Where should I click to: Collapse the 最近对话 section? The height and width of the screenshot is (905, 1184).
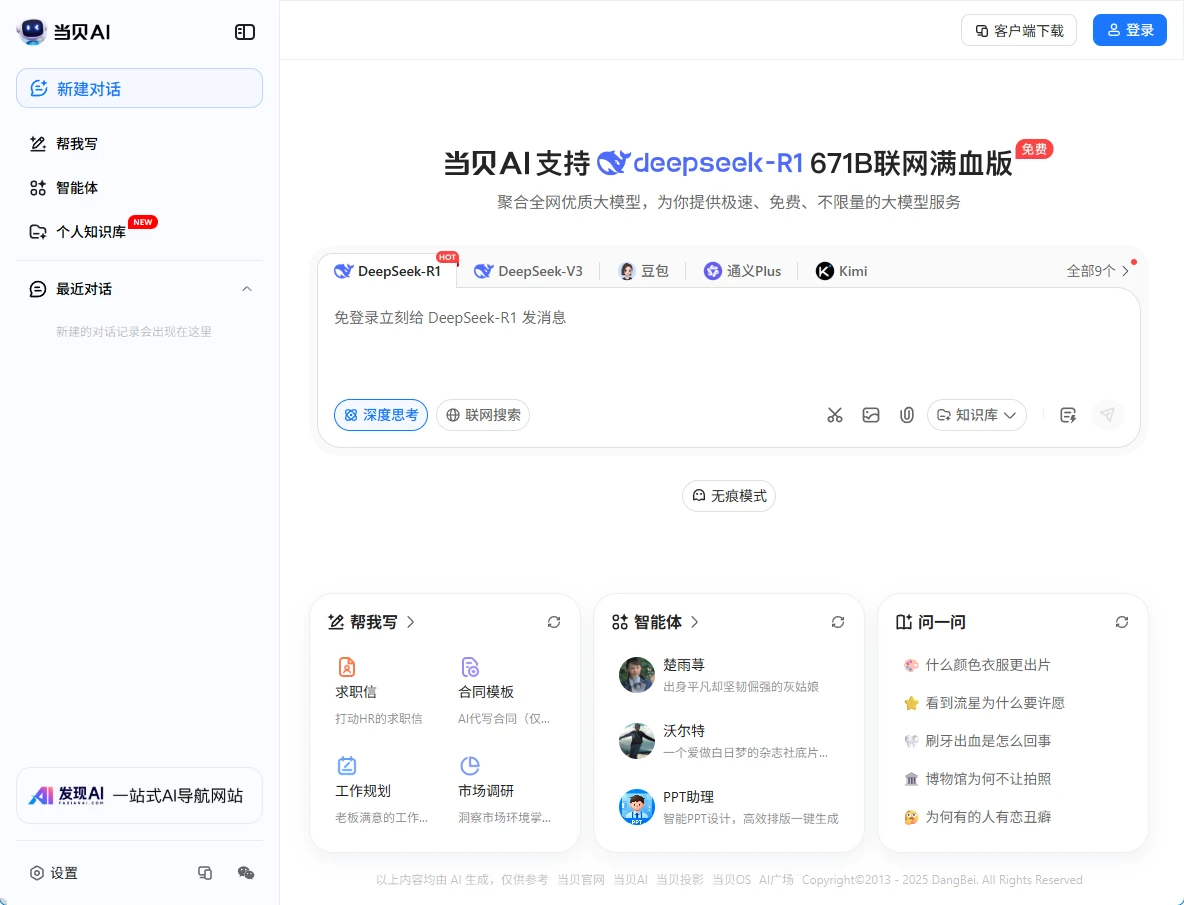pyautogui.click(x=247, y=289)
